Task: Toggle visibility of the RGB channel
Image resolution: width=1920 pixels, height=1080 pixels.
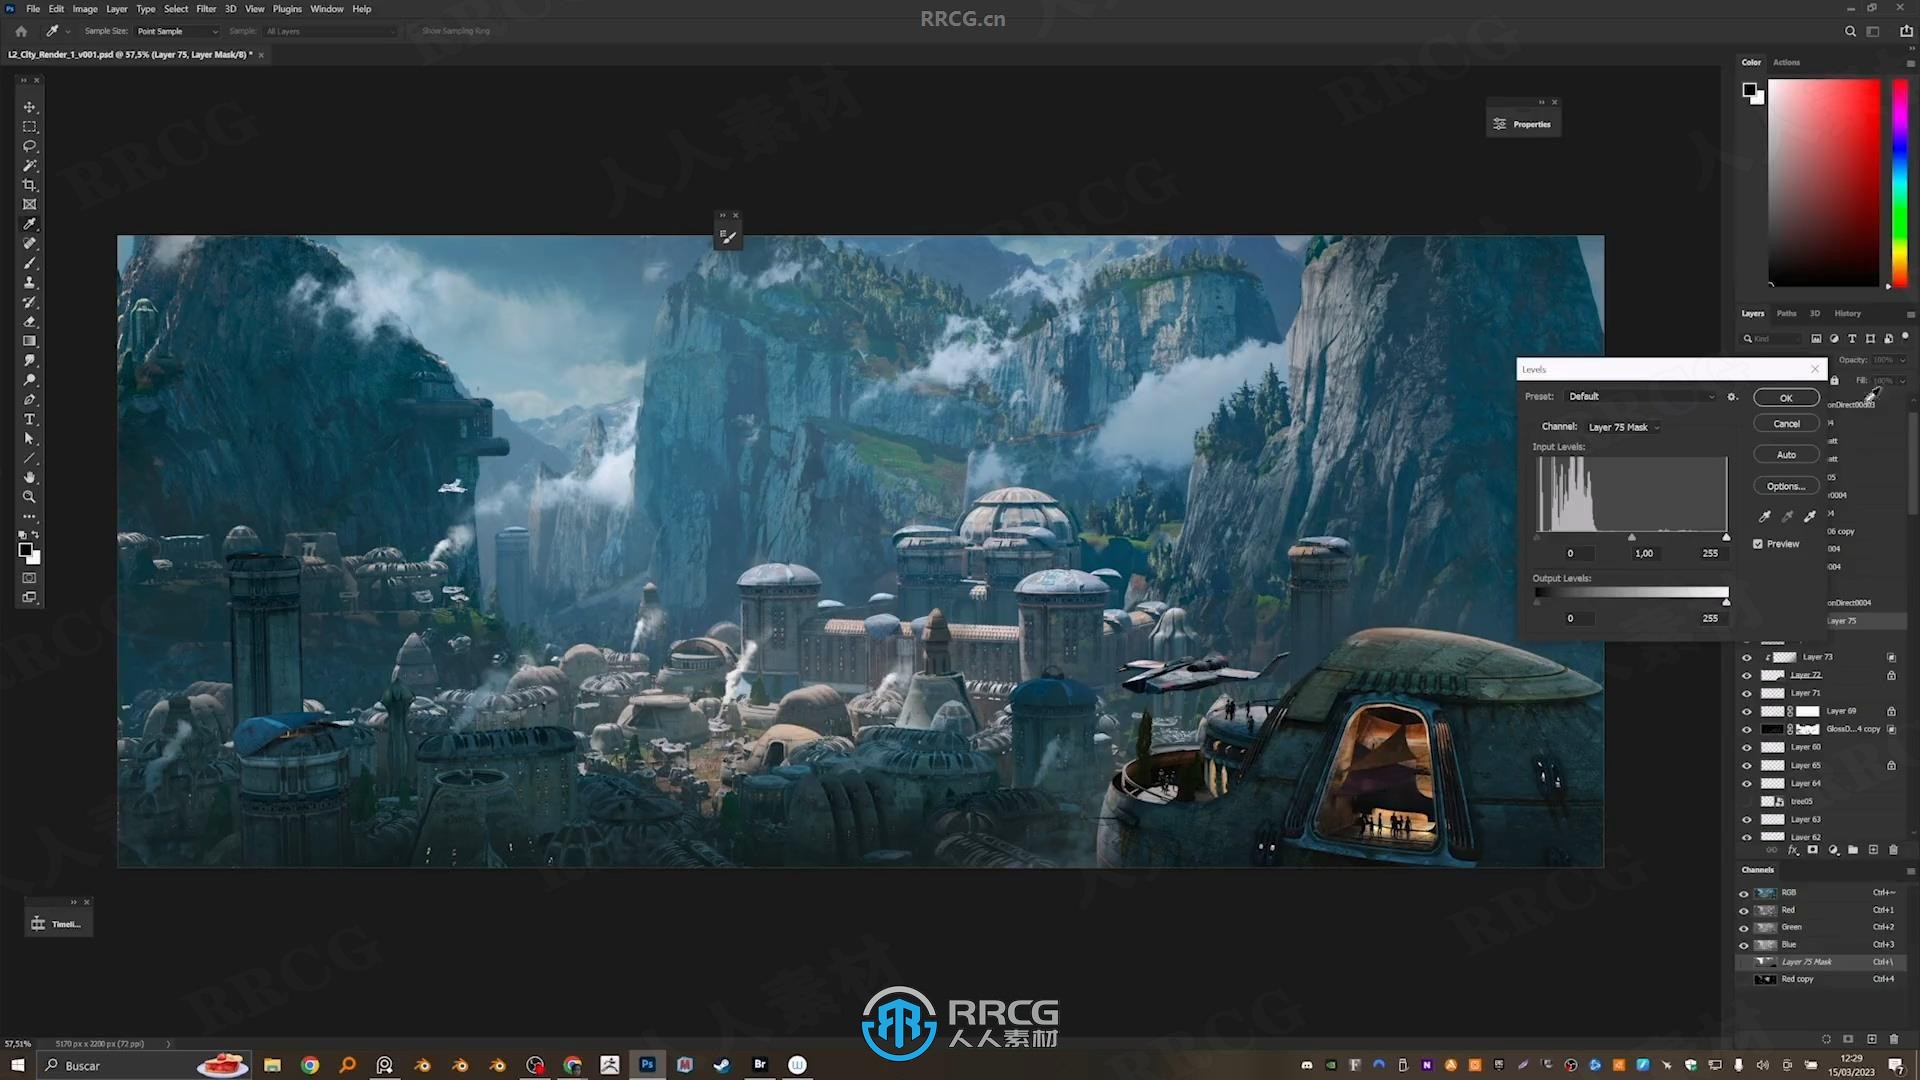Action: [1744, 893]
